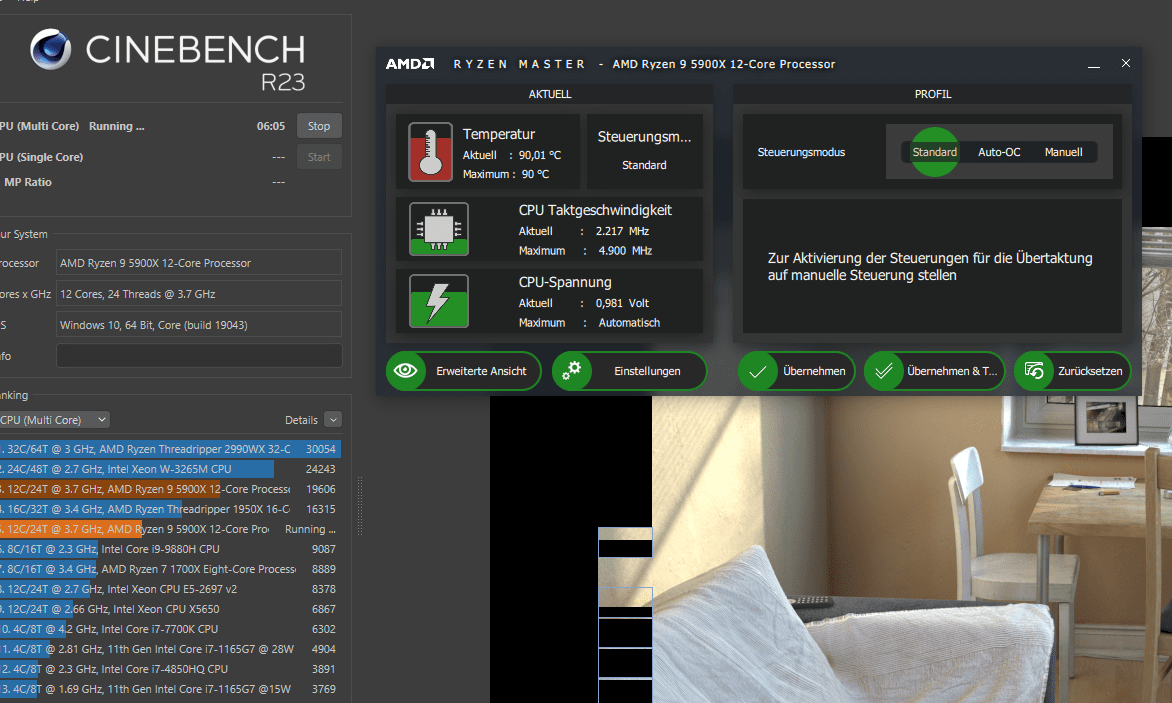Click the checkmark icon of Übernehmen & T...

pos(883,371)
